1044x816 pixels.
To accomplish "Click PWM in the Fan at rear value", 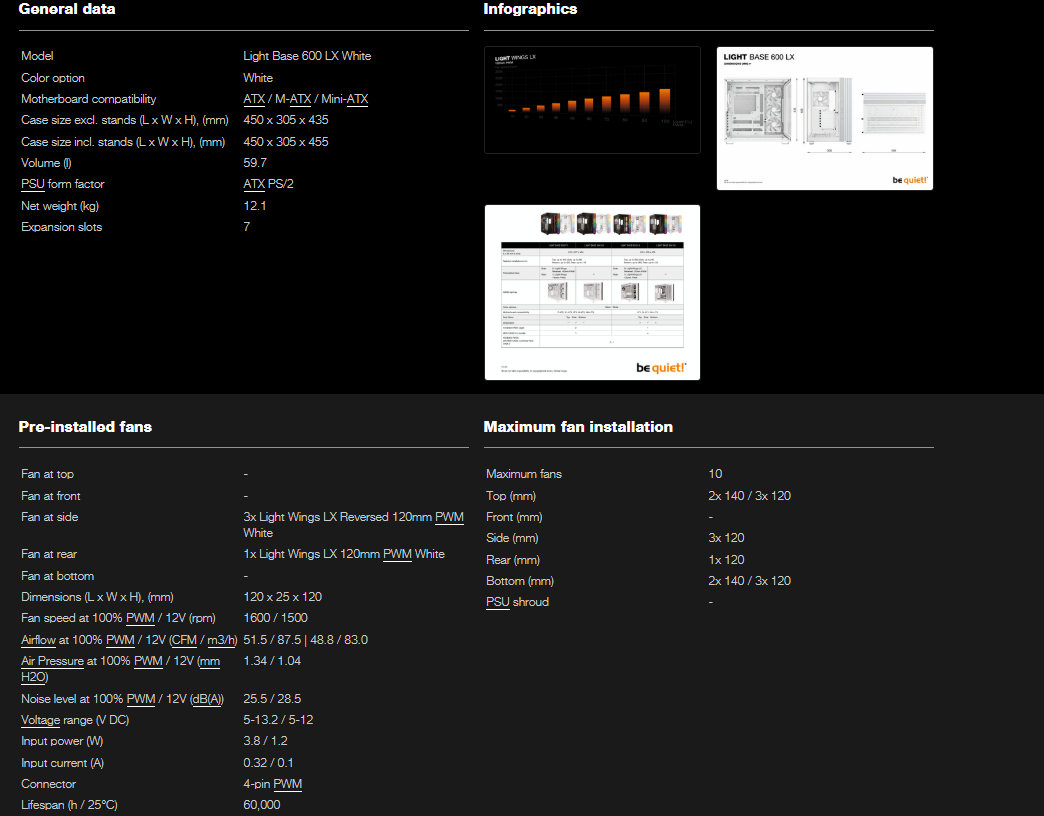I will click(397, 554).
